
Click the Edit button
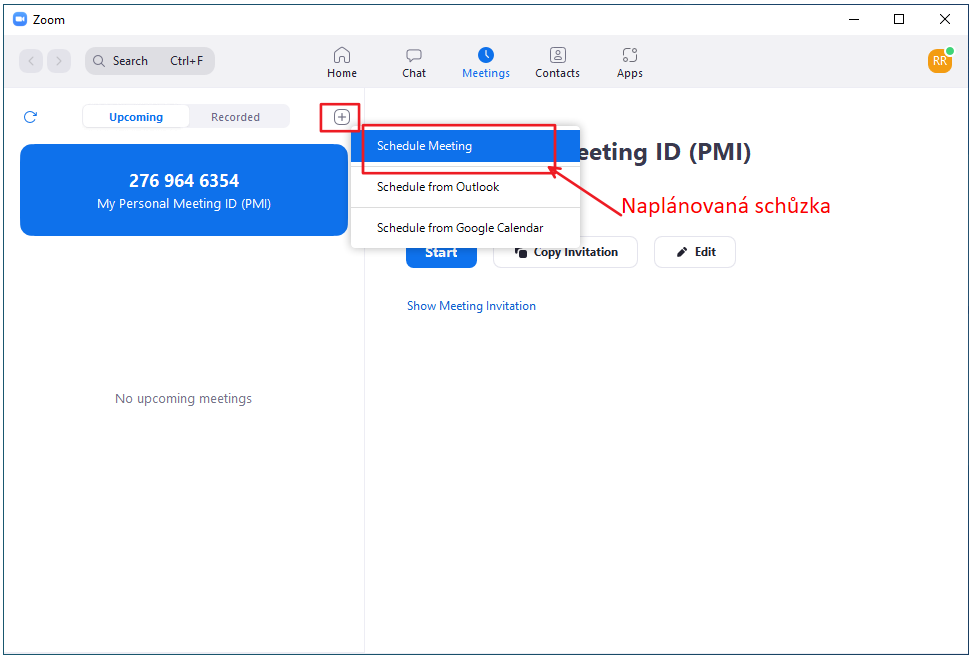(x=695, y=252)
